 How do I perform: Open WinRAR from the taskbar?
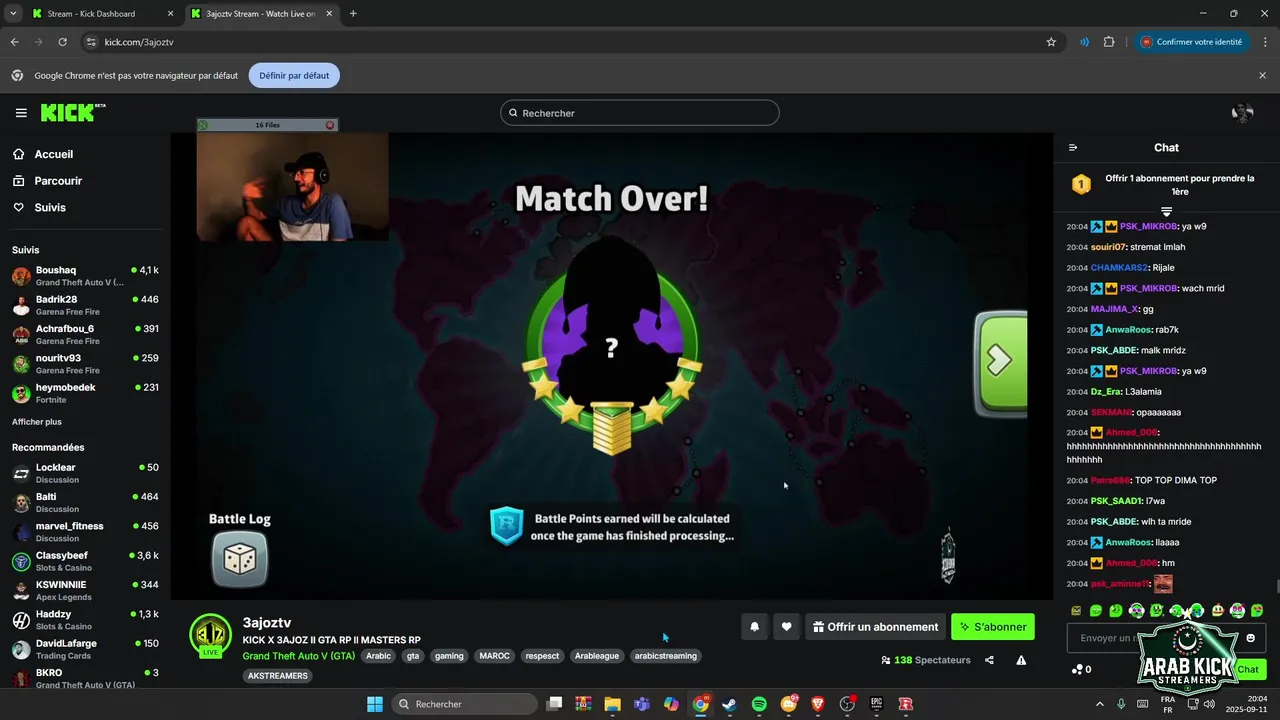point(583,704)
